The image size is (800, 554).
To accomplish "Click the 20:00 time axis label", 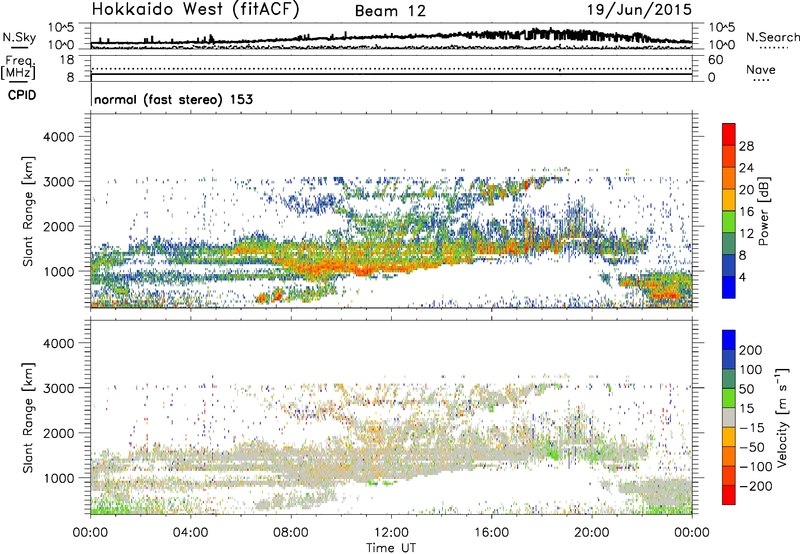I will [592, 533].
